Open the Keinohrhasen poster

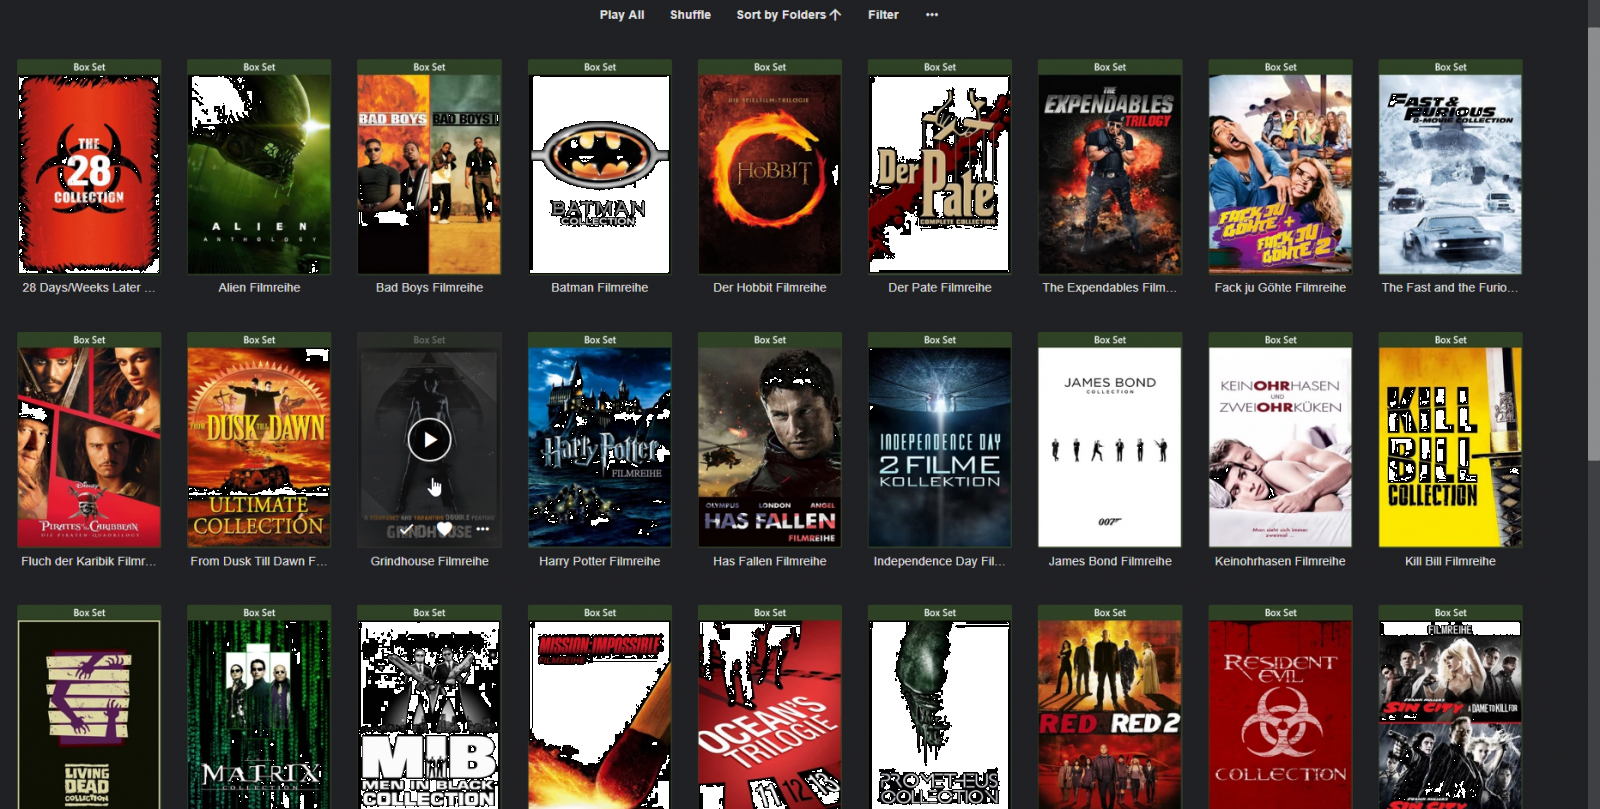pyautogui.click(x=1280, y=447)
